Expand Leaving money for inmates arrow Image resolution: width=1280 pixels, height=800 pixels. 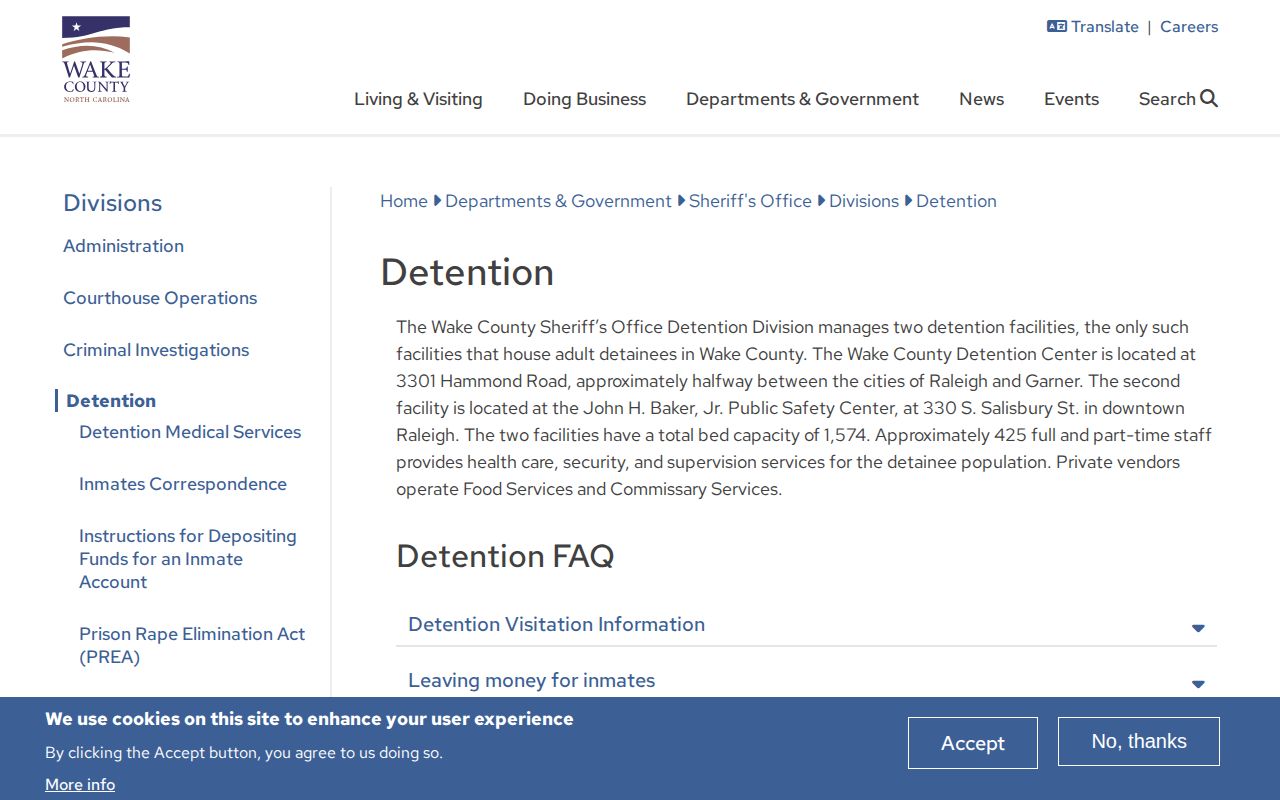[1198, 684]
